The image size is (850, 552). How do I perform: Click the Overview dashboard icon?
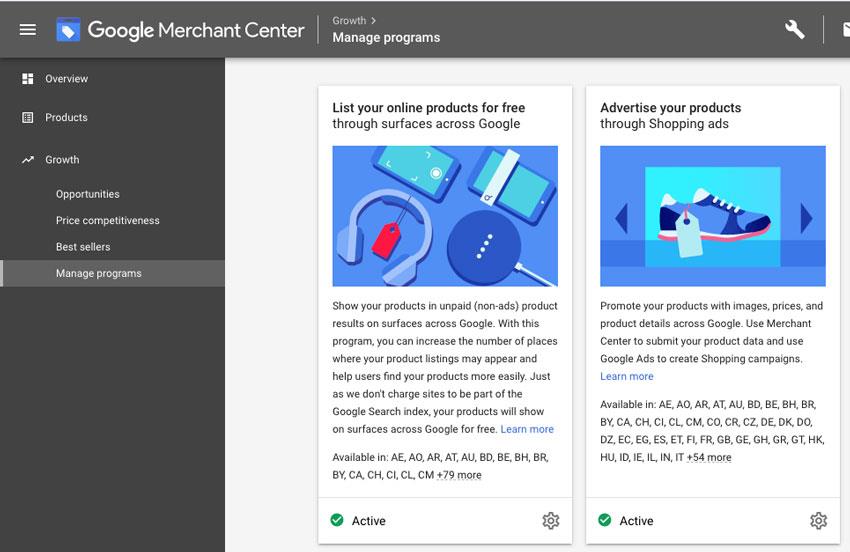[x=28, y=79]
